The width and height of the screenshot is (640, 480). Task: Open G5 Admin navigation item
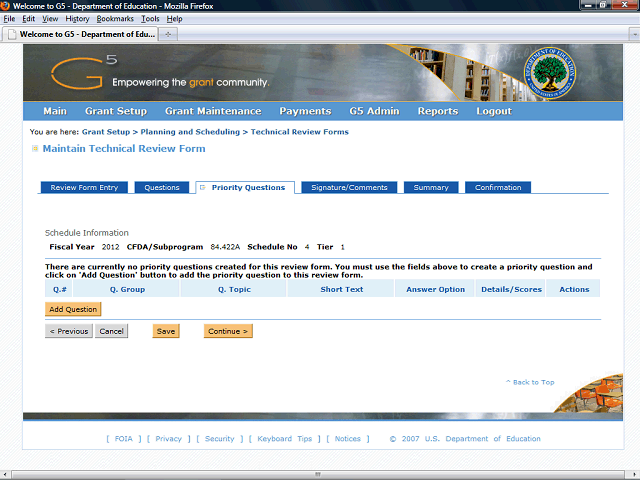pyautogui.click(x=374, y=111)
